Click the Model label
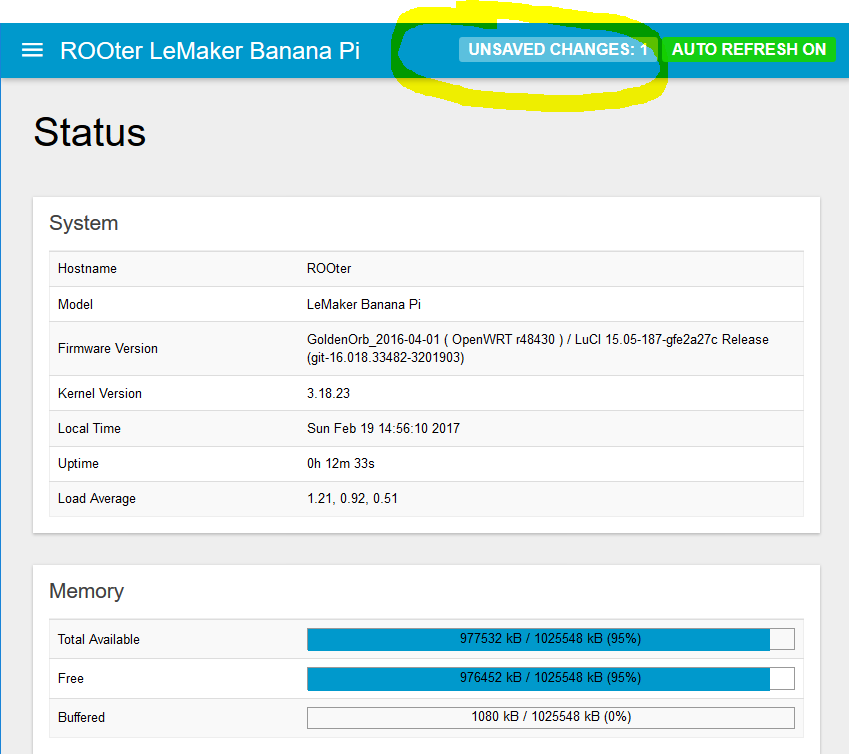Viewport: 849px width, 754px height. pos(75,304)
